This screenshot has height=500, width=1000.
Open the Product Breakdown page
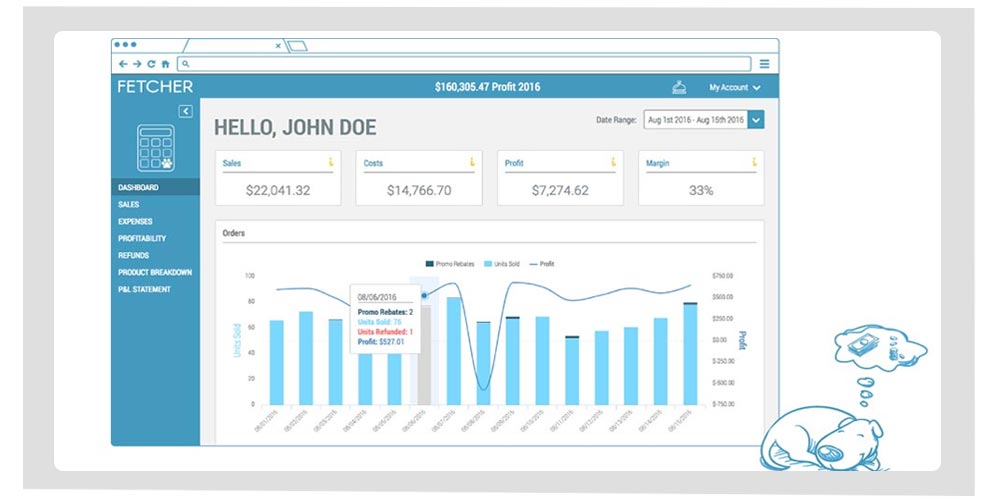coord(154,272)
